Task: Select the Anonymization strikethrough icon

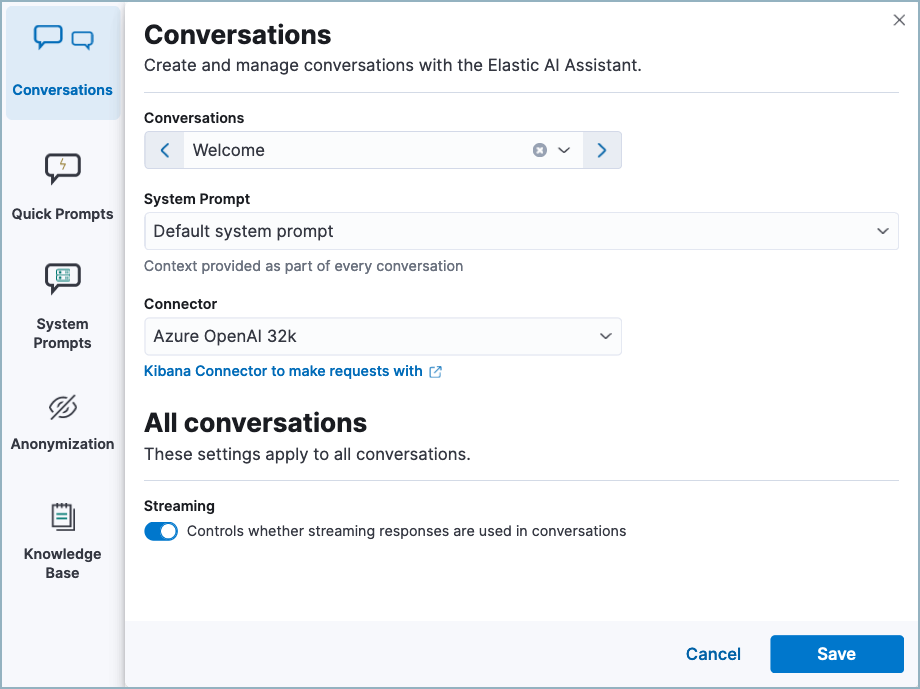Action: click(62, 409)
